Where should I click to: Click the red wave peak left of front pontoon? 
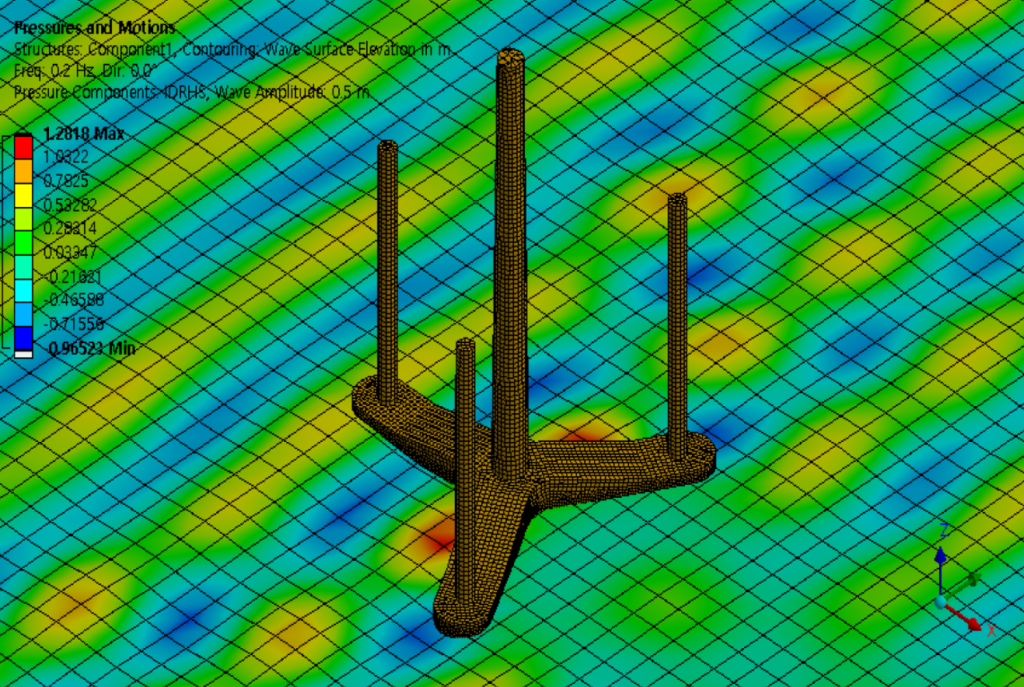[x=438, y=540]
